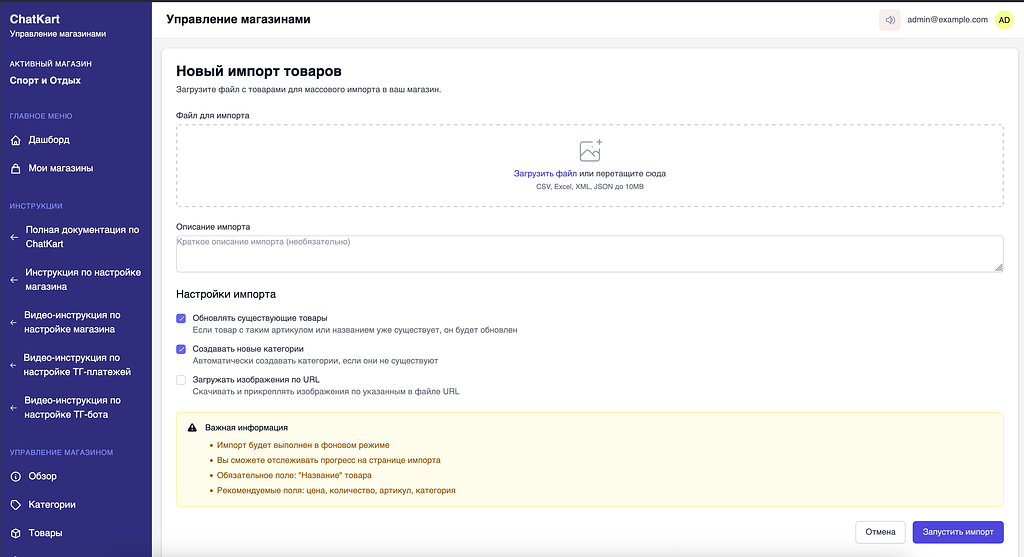Viewport: 1024px width, 557px height.
Task: Click the Загрузить файл link
Action: [x=545, y=174]
